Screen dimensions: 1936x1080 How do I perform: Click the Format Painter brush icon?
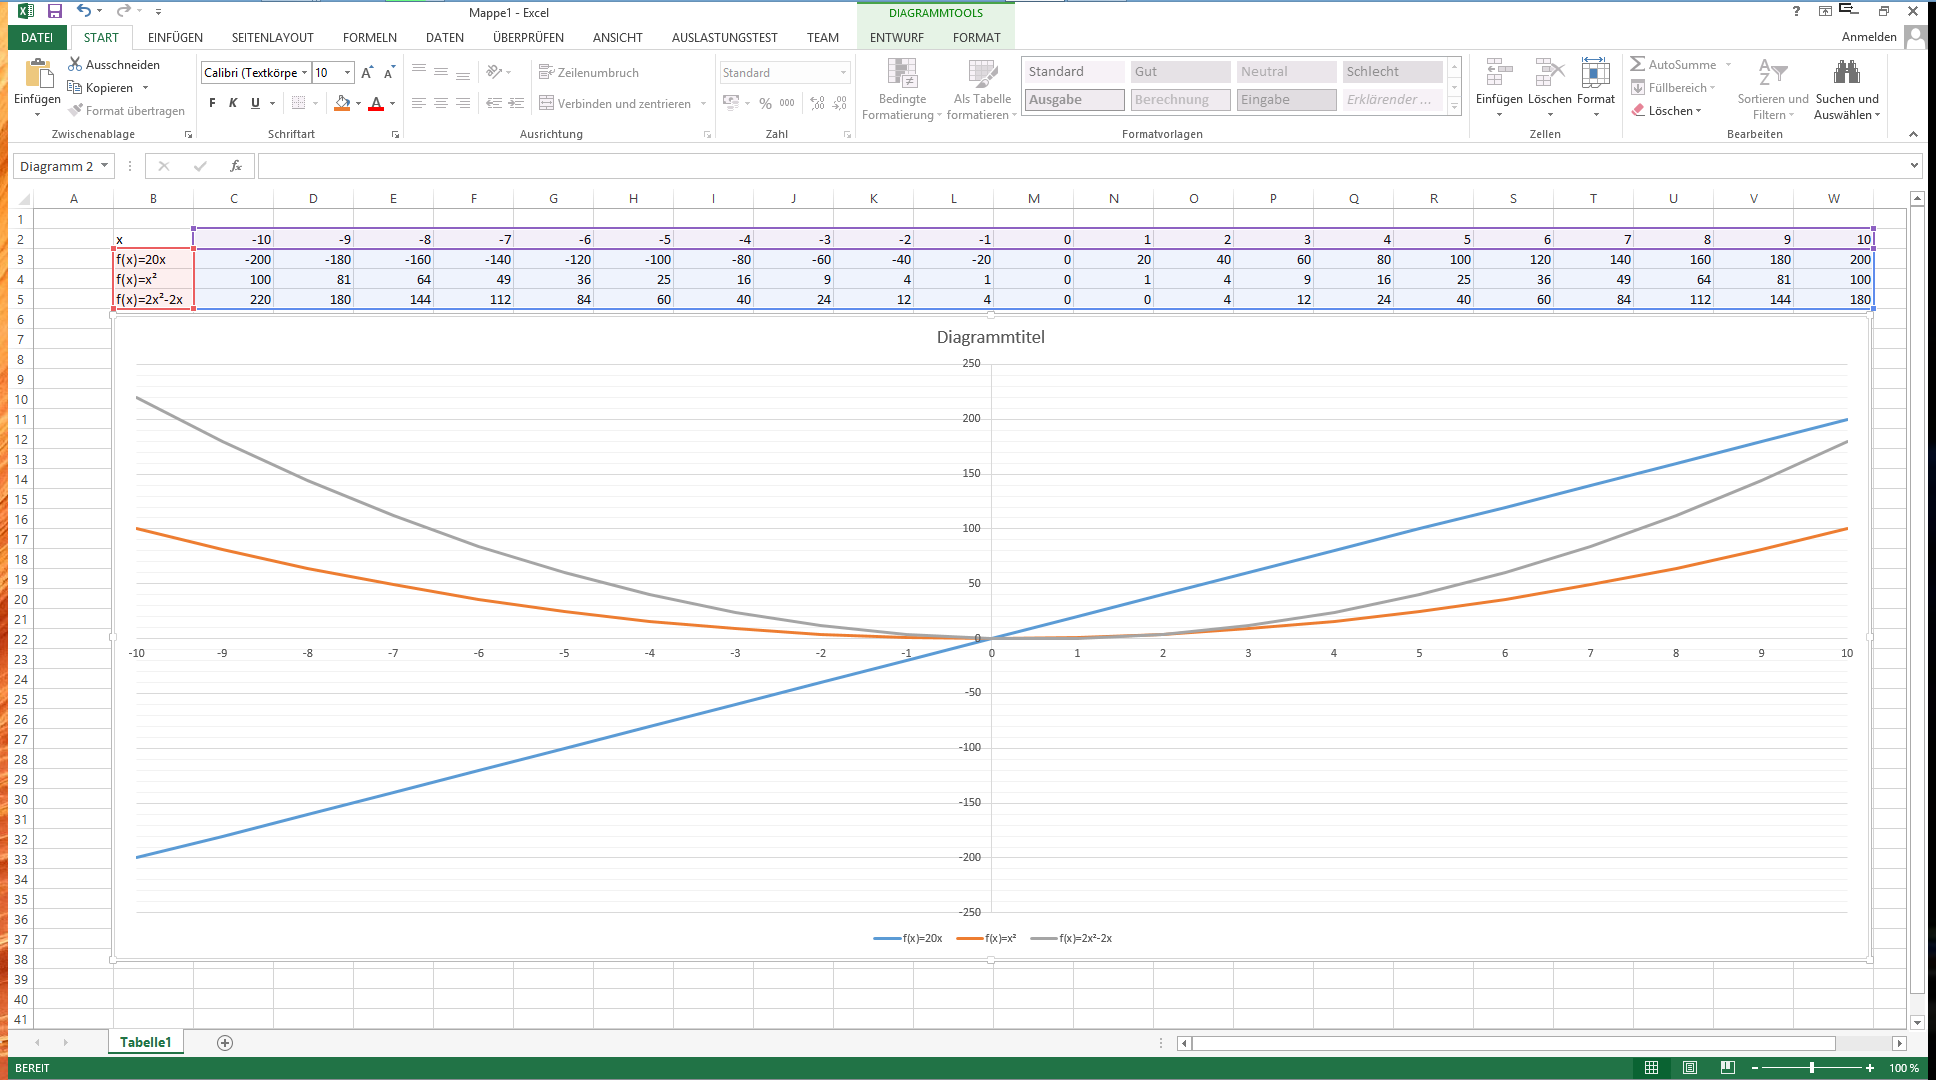[75, 110]
